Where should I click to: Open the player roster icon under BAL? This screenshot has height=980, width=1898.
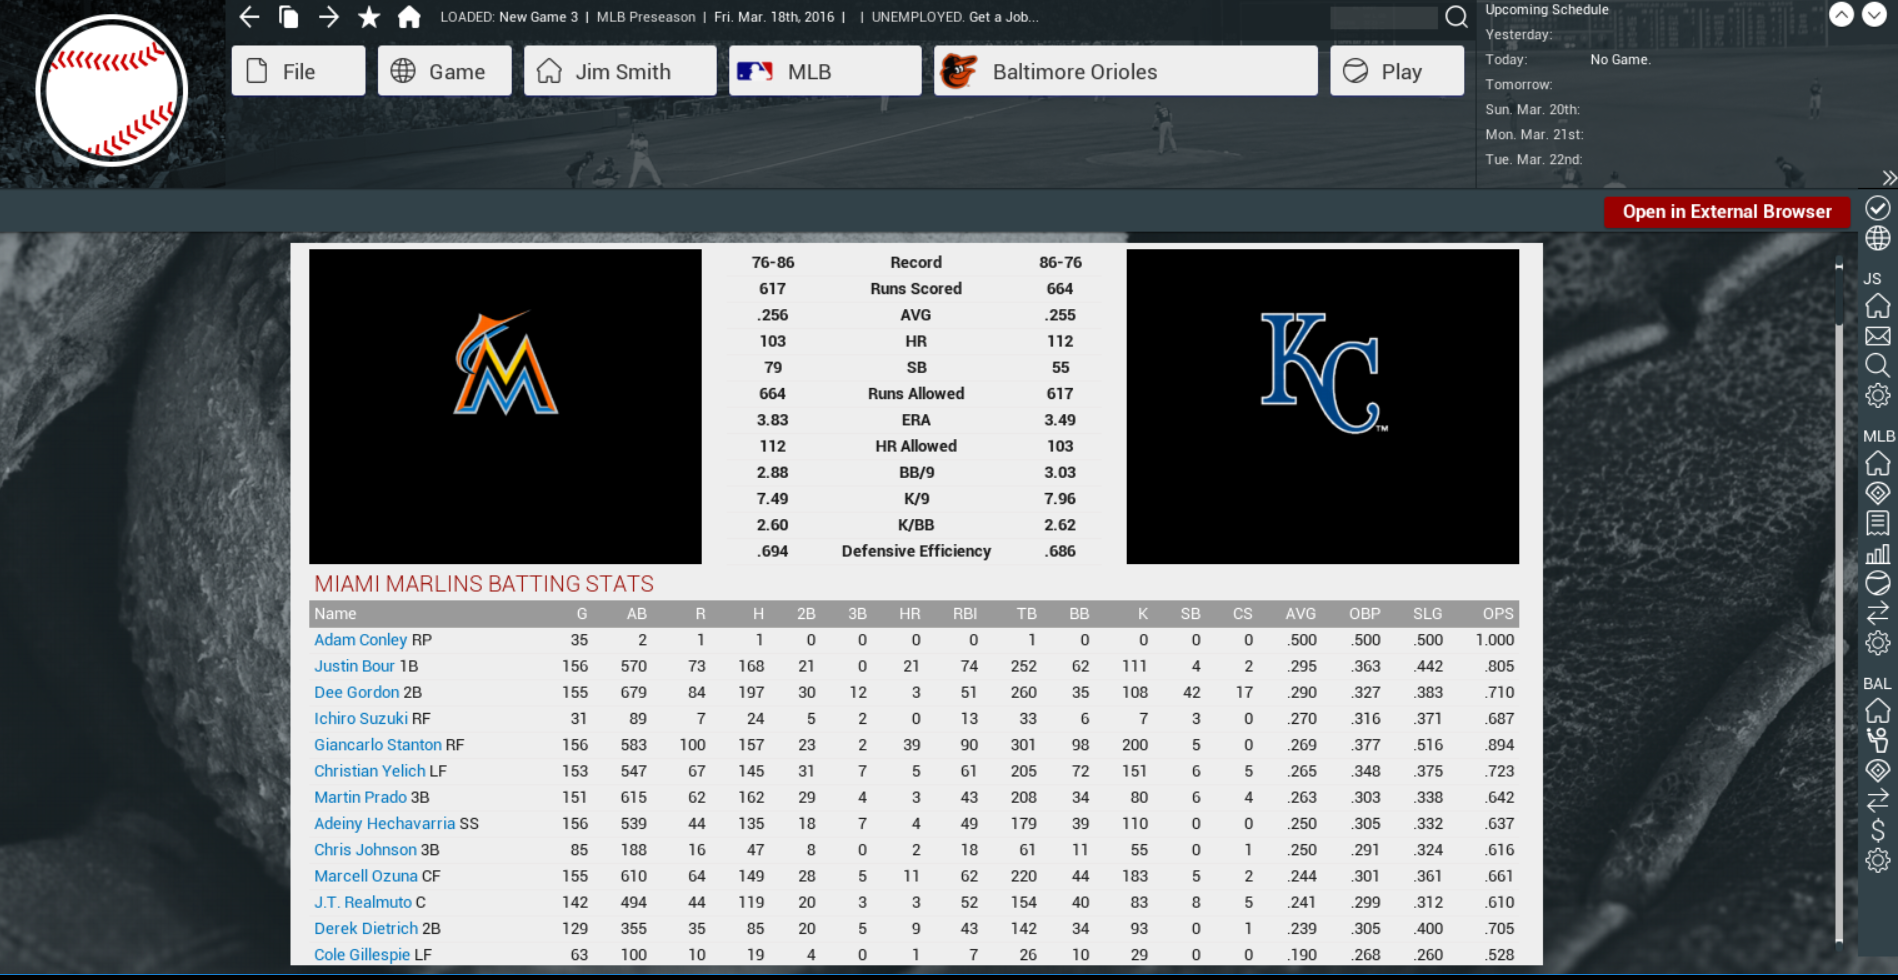coord(1877,740)
